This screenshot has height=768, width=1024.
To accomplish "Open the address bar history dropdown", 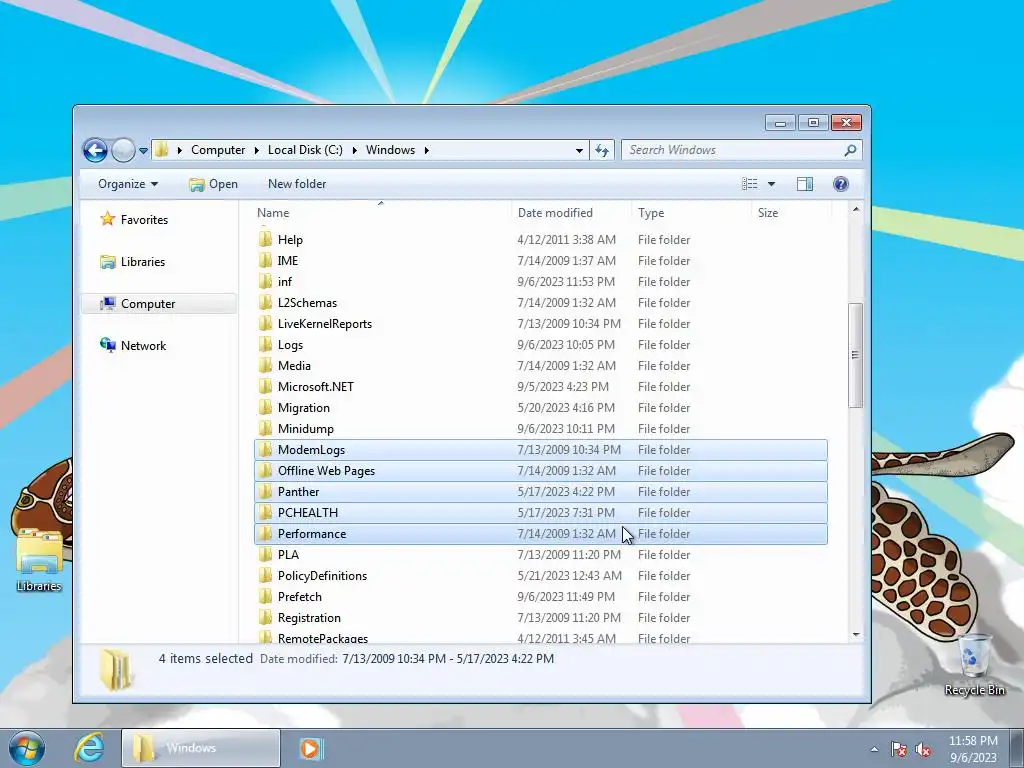I will pyautogui.click(x=579, y=150).
